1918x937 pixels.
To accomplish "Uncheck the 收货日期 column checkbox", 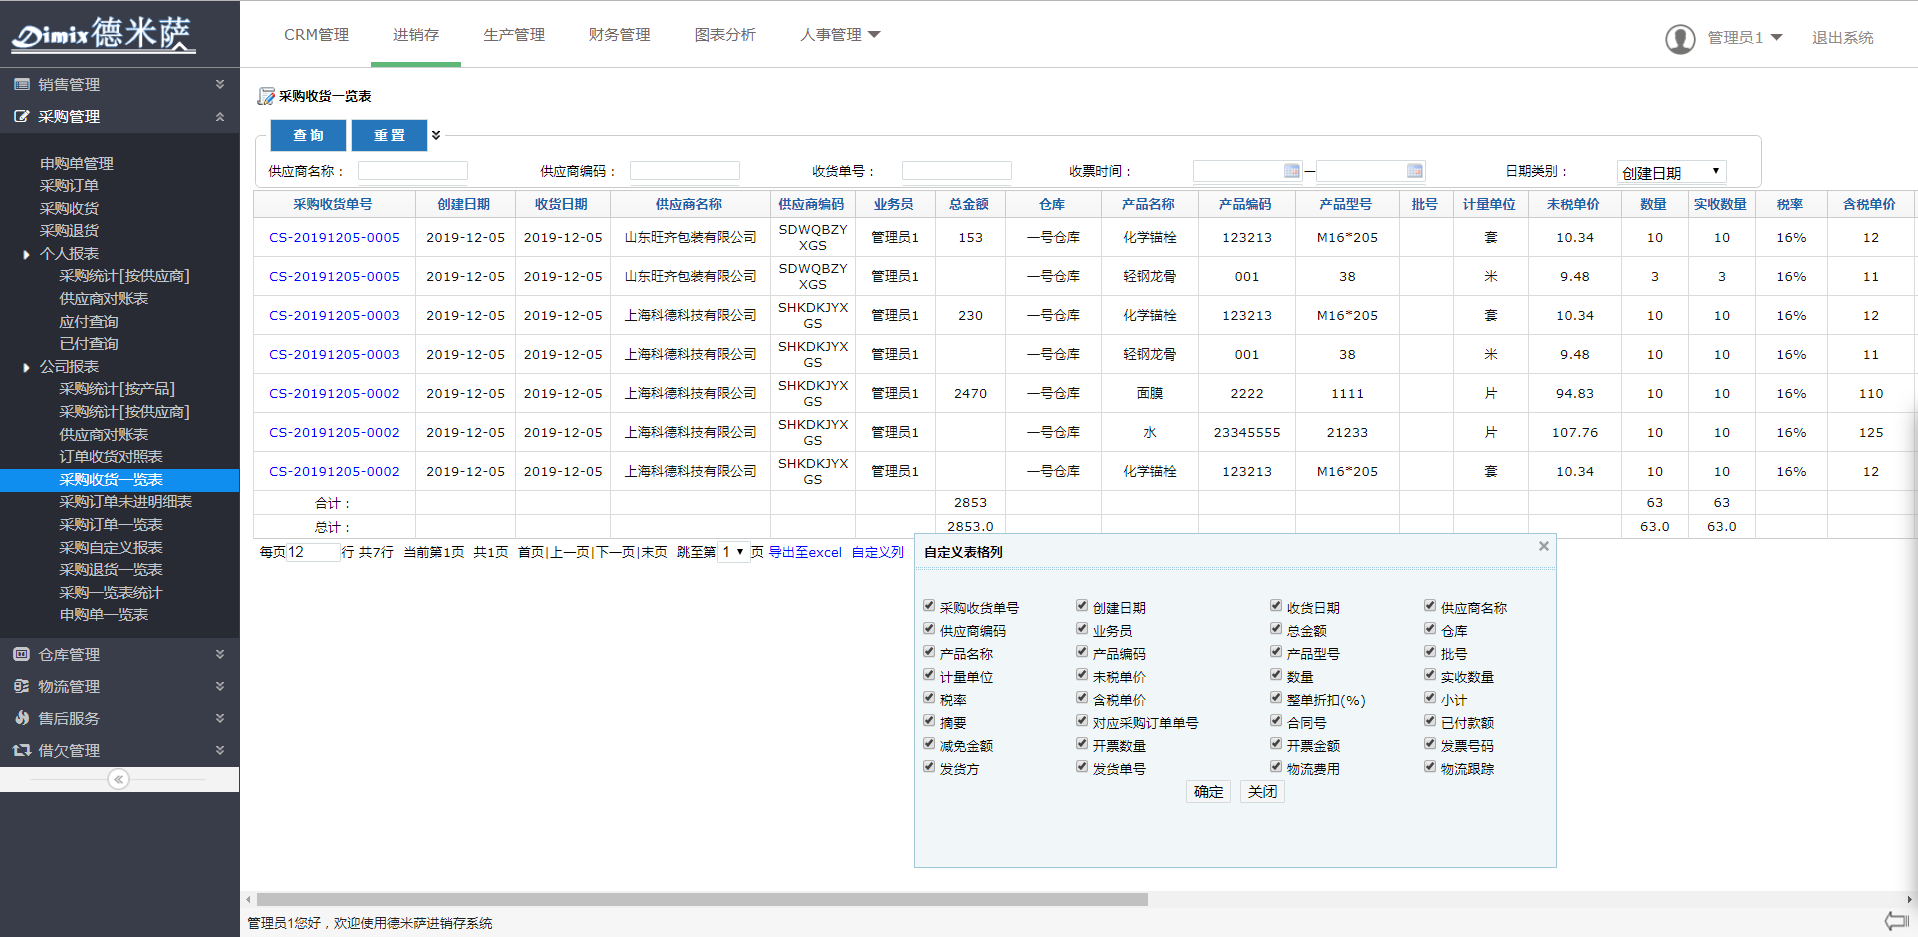I will 1276,606.
